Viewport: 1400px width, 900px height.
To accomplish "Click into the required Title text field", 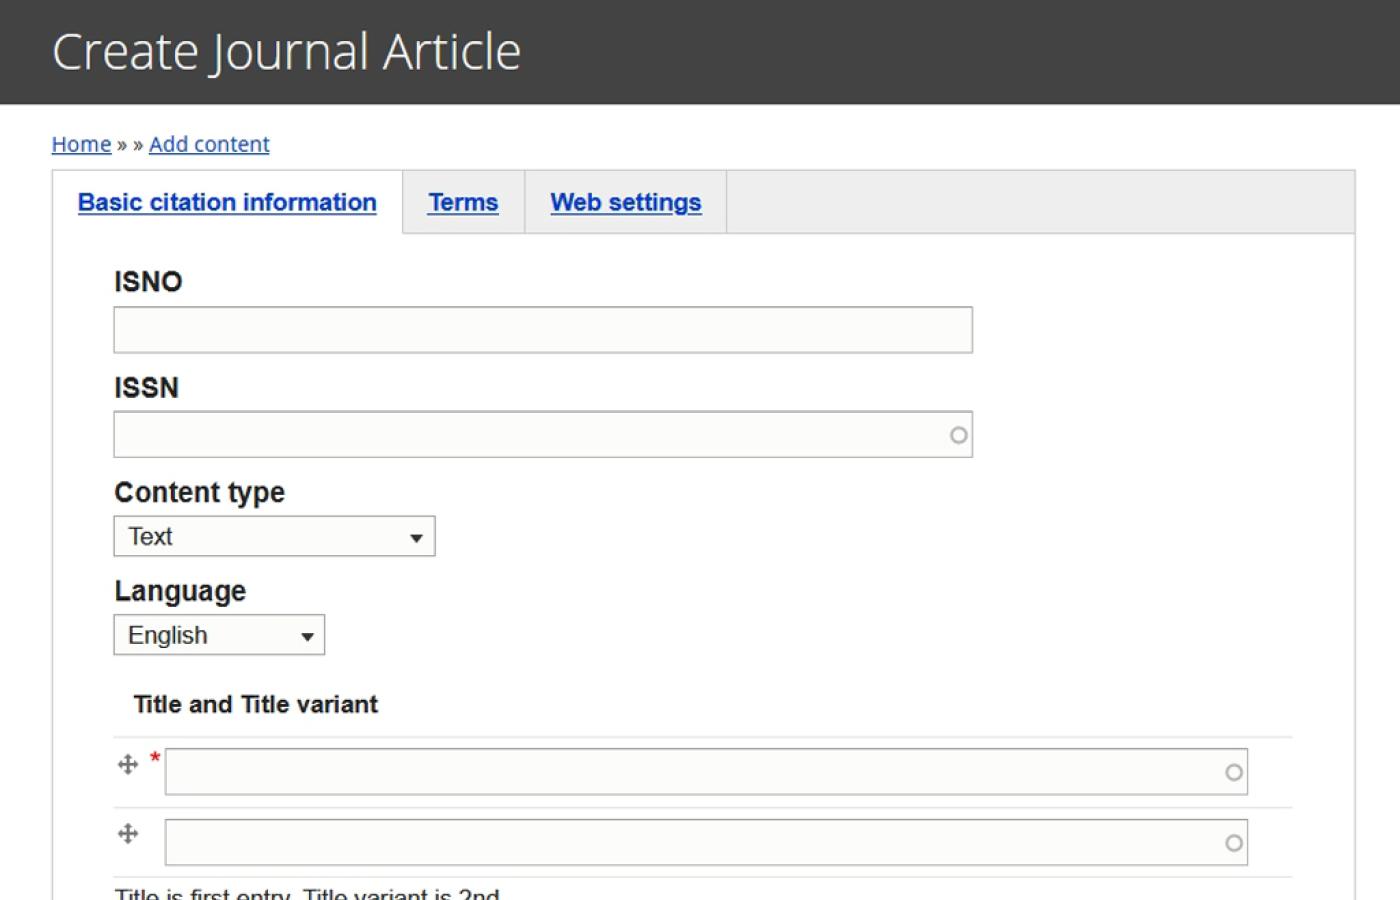I will 706,772.
